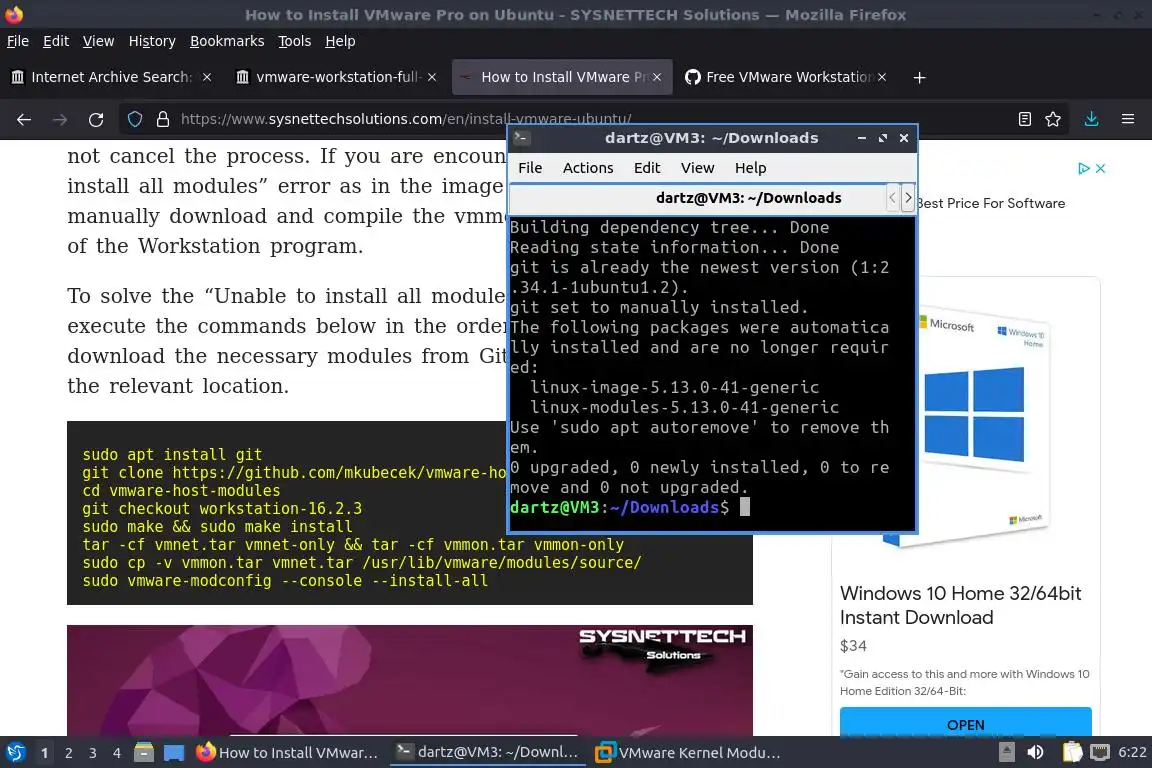Reload the current Firefox page
Screen dimensions: 1152x768
[x=96, y=120]
